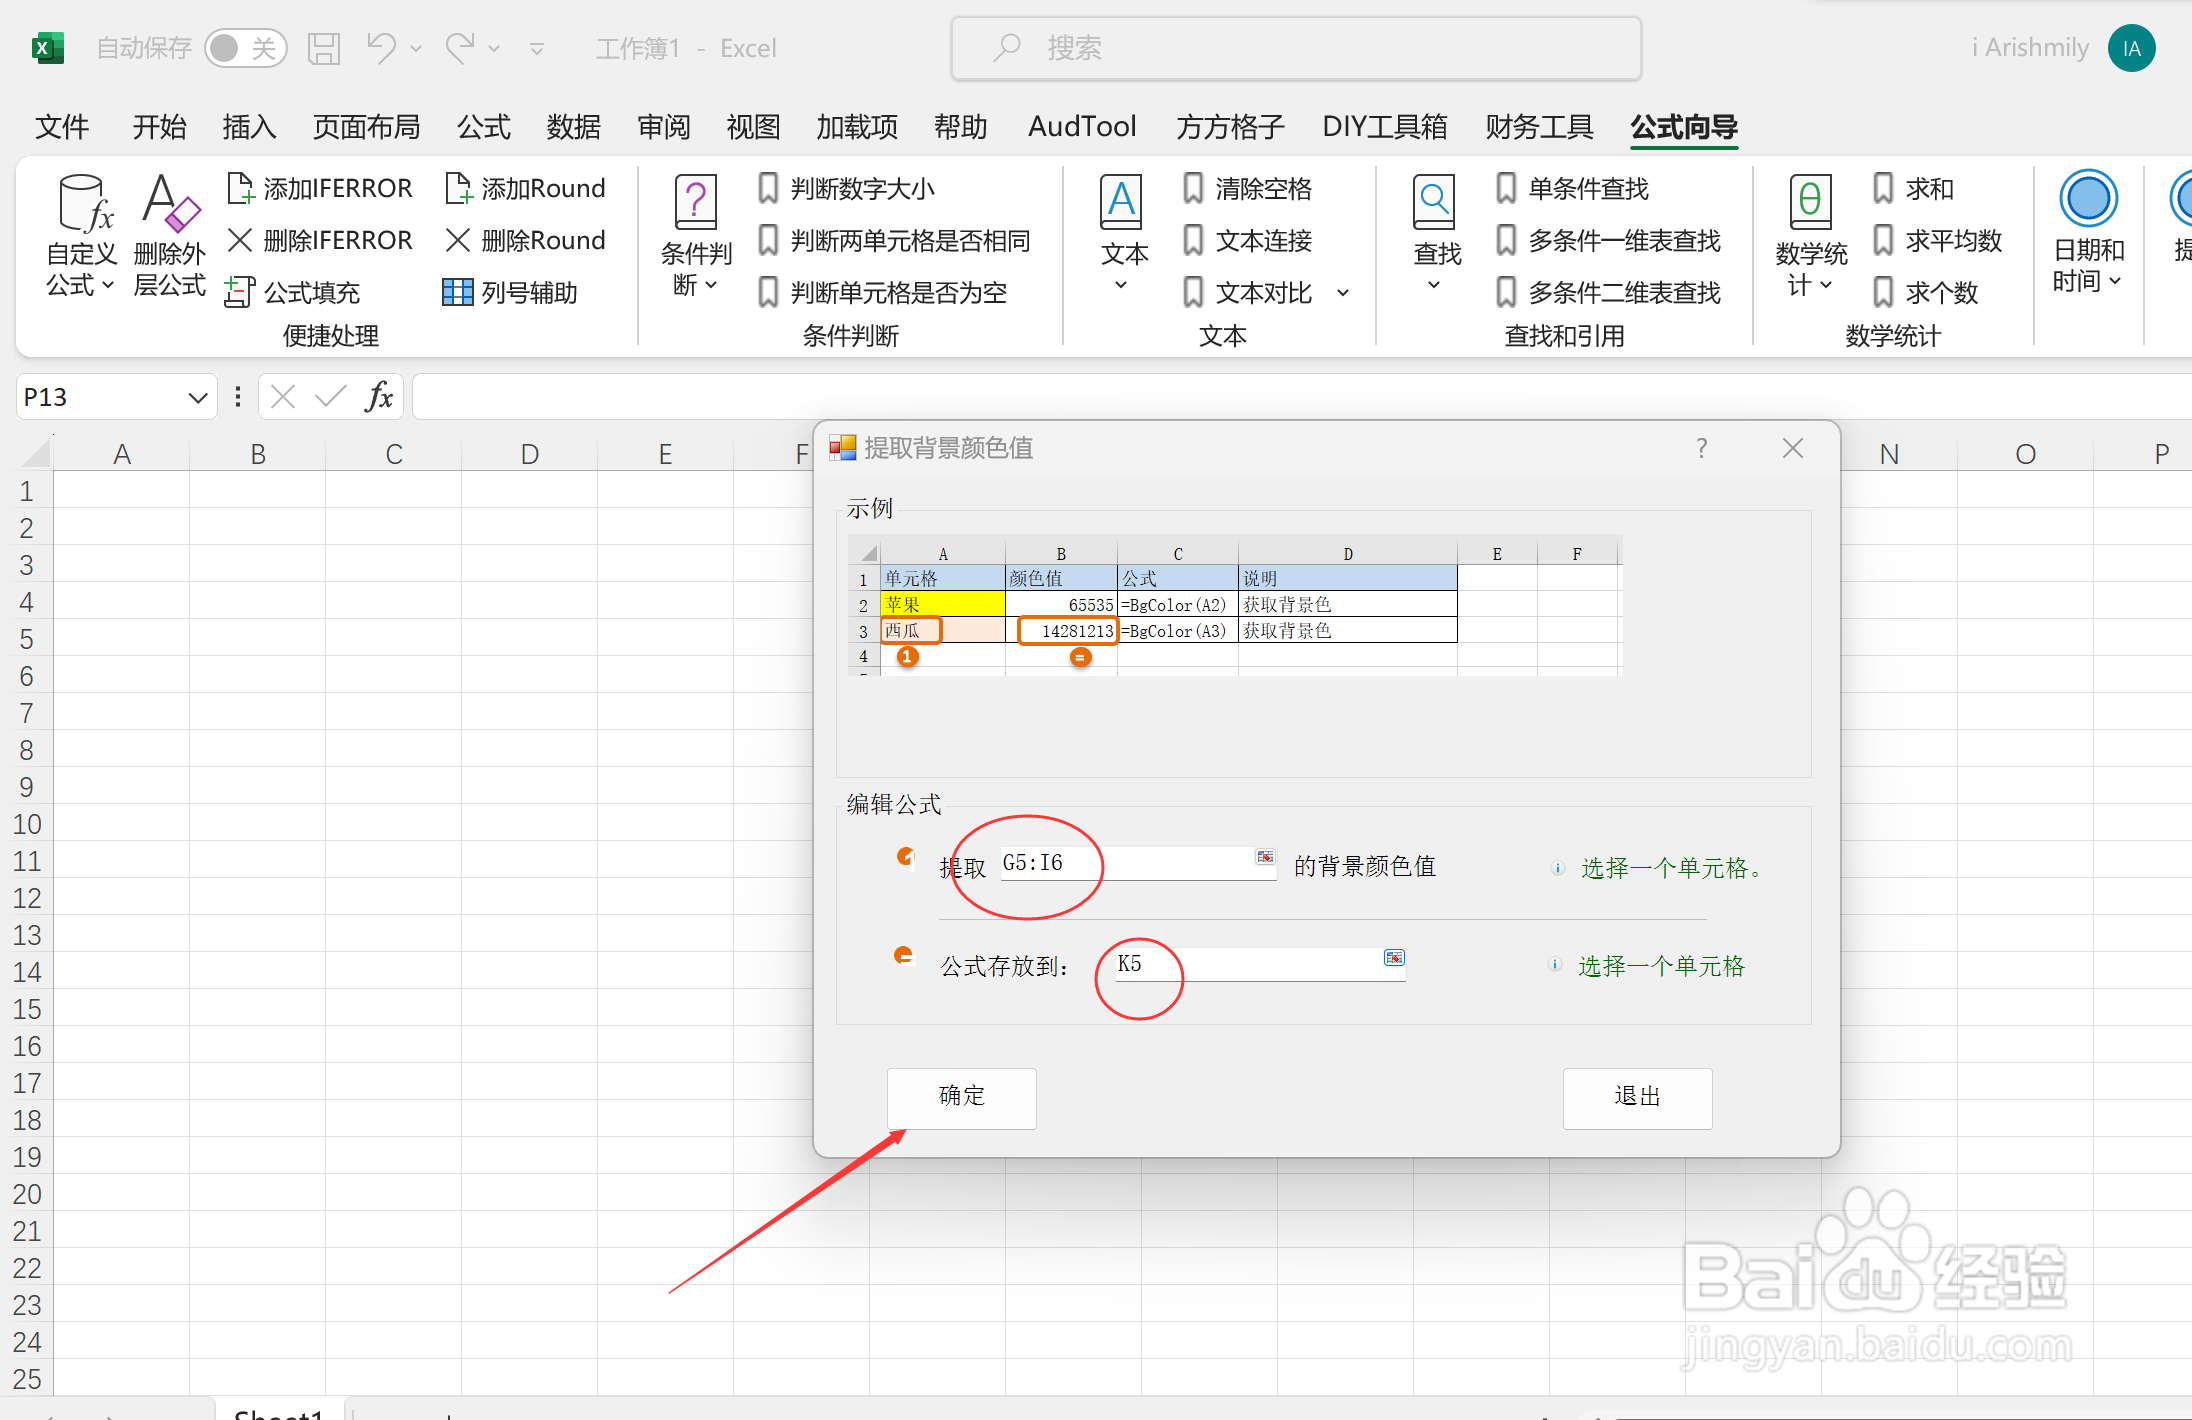Switch to the 方方格子 ribbon tab
Viewport: 2192px width, 1420px height.
(1230, 127)
